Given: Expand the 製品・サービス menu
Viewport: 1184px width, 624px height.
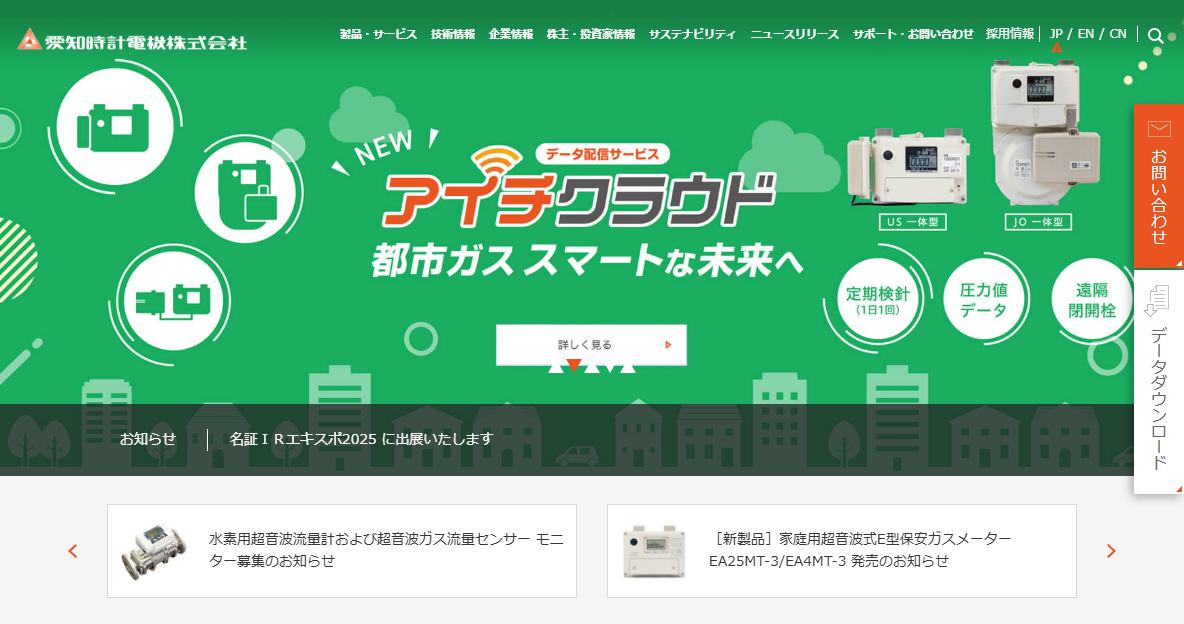Looking at the screenshot, I should point(378,34).
